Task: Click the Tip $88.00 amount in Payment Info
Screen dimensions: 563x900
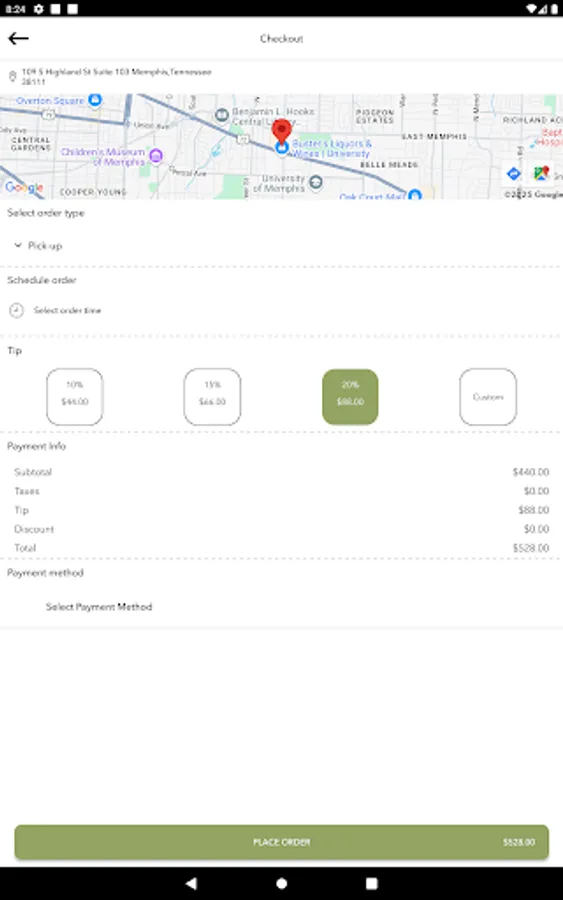Action: 534,510
